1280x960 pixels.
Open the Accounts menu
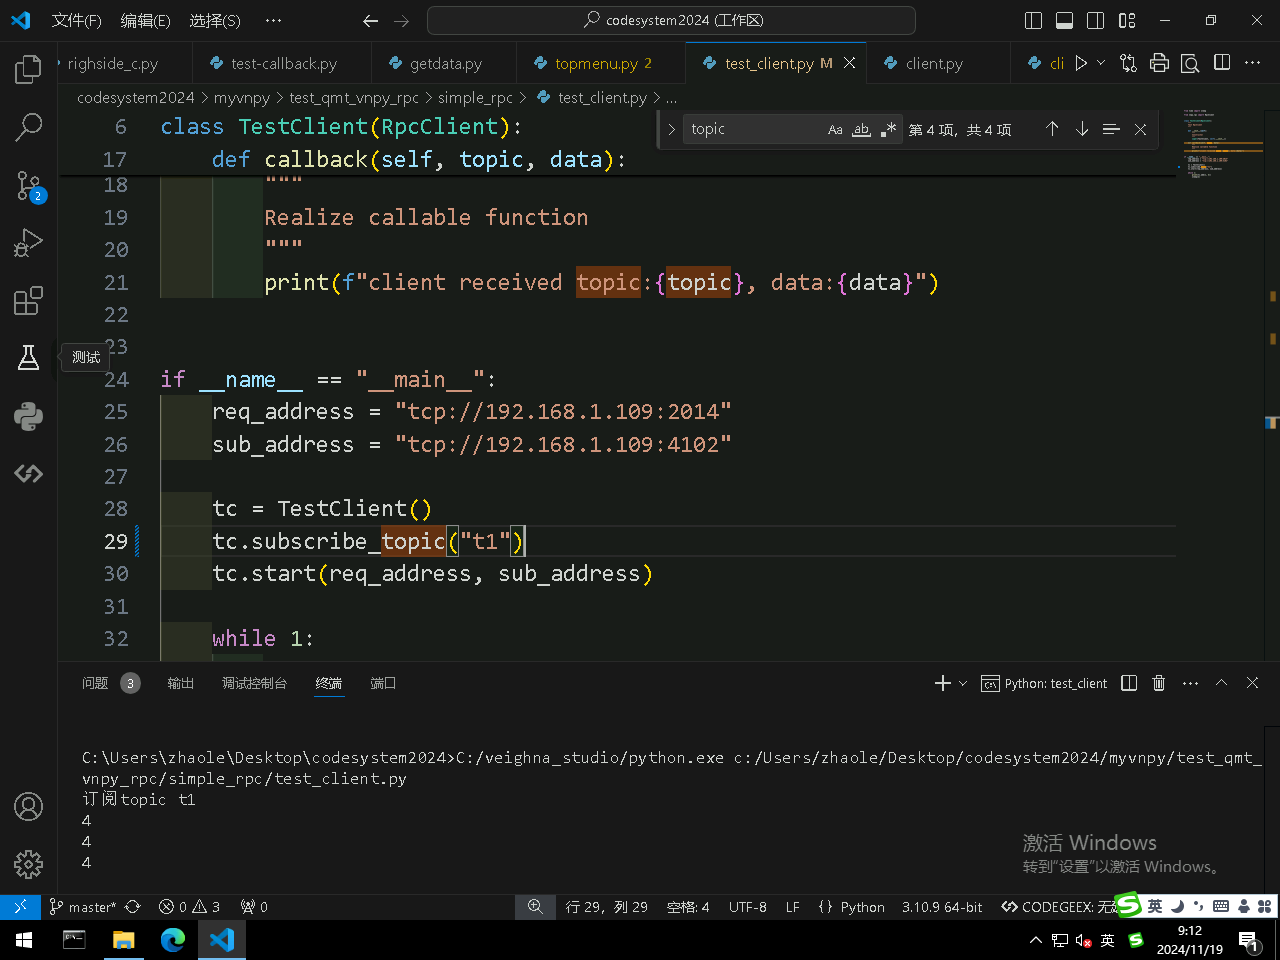click(28, 806)
